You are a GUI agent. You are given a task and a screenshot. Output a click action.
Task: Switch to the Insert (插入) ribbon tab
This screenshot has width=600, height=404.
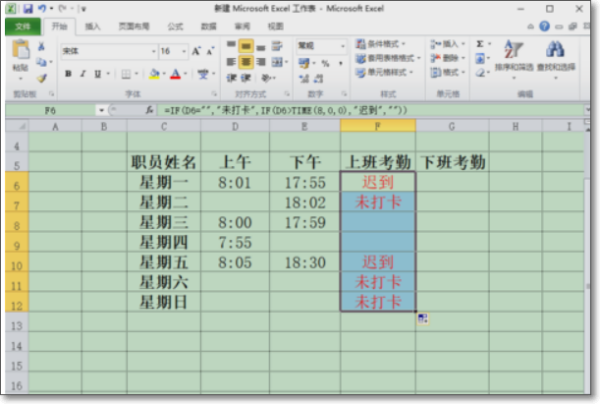[x=92, y=26]
